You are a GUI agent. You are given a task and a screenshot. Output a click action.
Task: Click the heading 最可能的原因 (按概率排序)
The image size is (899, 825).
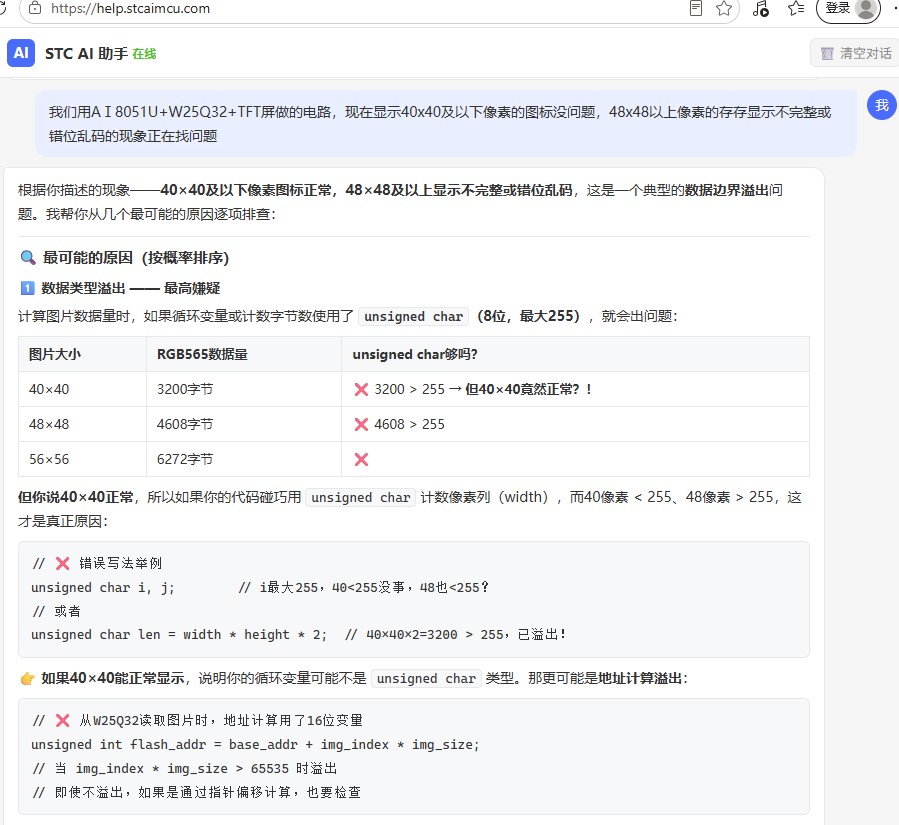coord(136,258)
